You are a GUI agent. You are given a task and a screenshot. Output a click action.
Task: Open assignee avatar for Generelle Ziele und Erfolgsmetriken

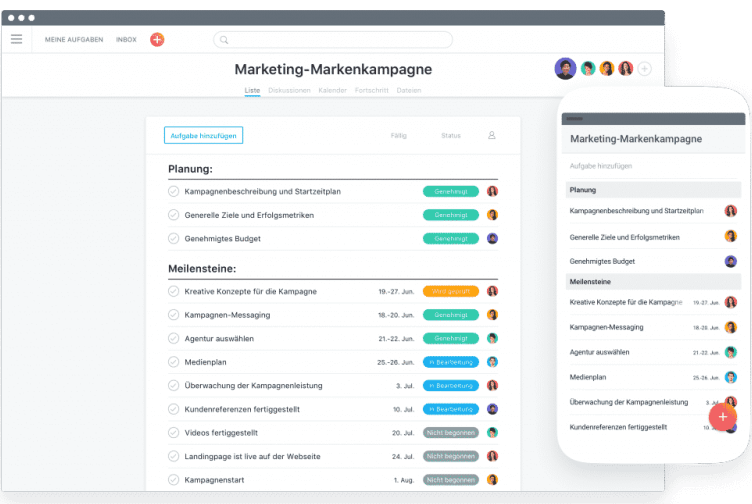493,215
